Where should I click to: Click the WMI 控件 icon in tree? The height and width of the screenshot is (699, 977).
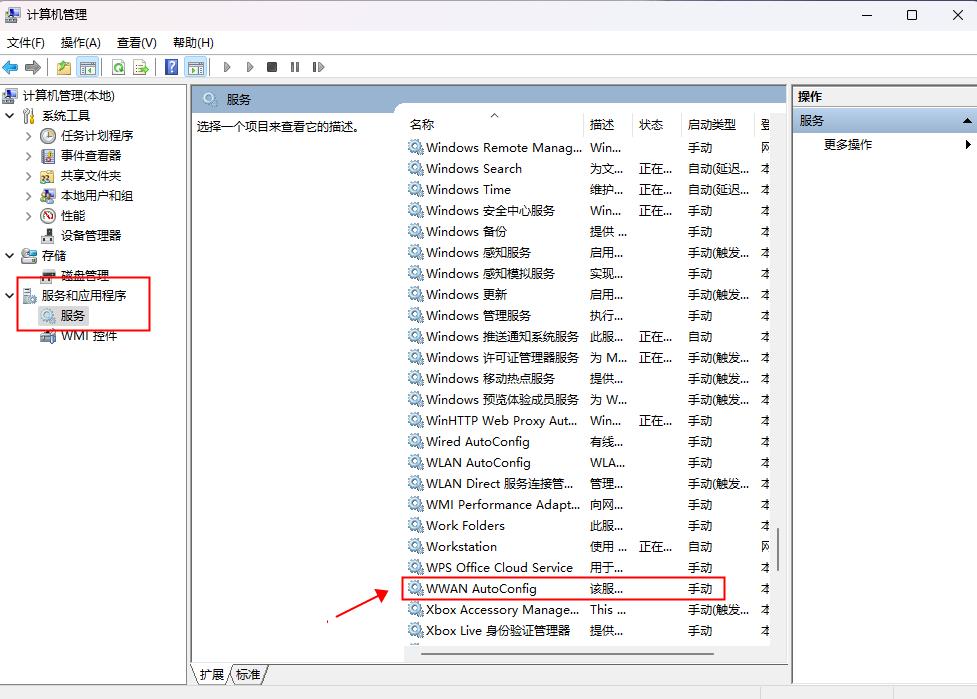[48, 336]
